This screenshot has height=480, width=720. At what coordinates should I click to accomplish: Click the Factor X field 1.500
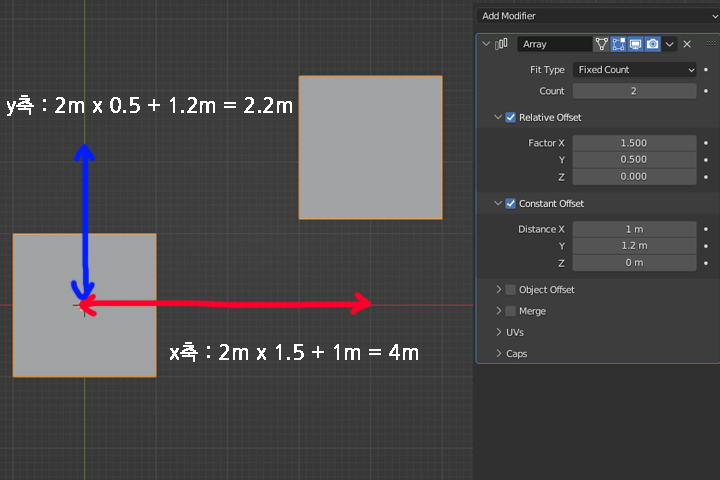[x=635, y=143]
